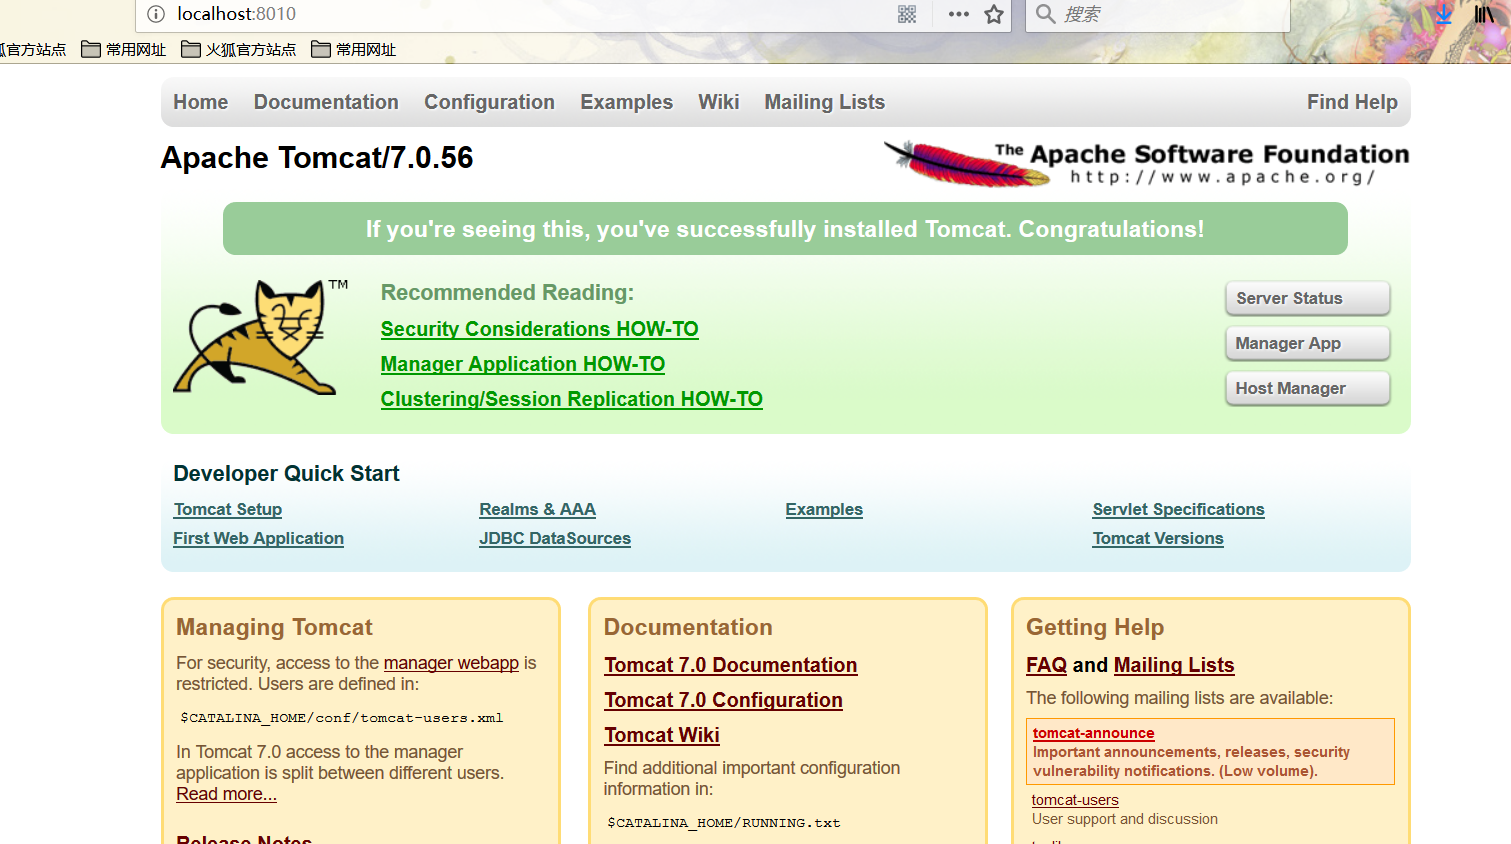This screenshot has width=1511, height=844.
Task: Go to Home in the navigation bar
Action: (x=200, y=102)
